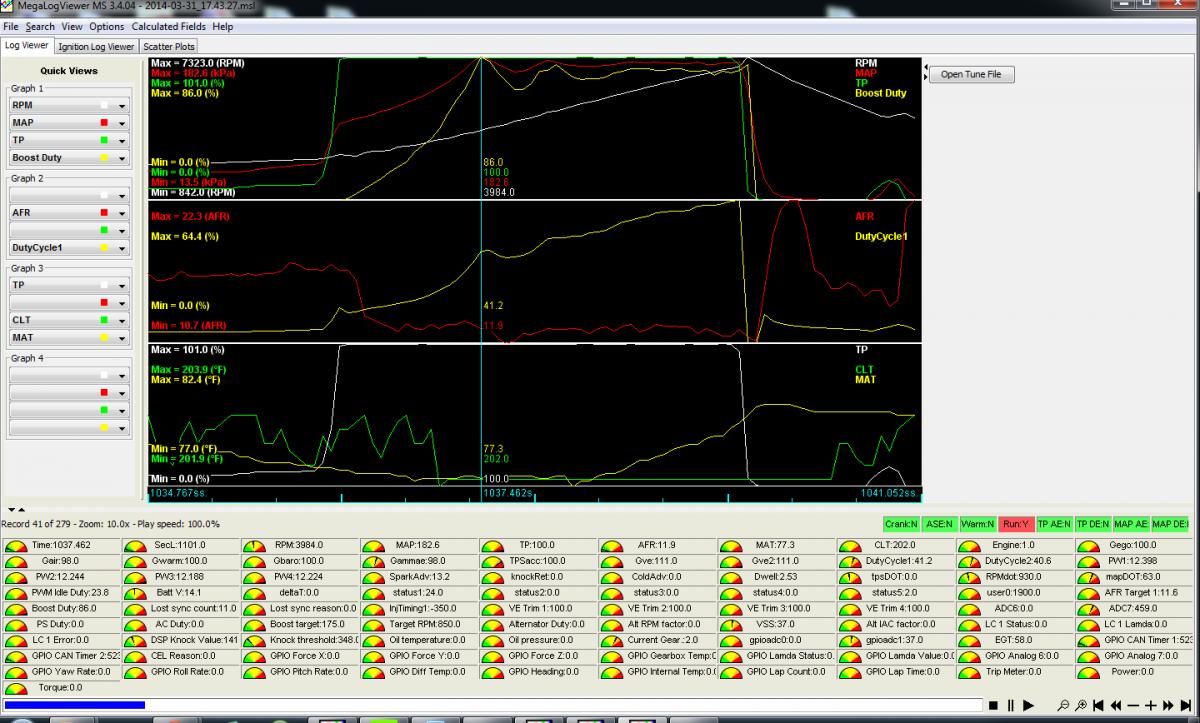Expand the AFR field dropdown in Graph 2
This screenshot has height=723, width=1200.
click(122, 213)
